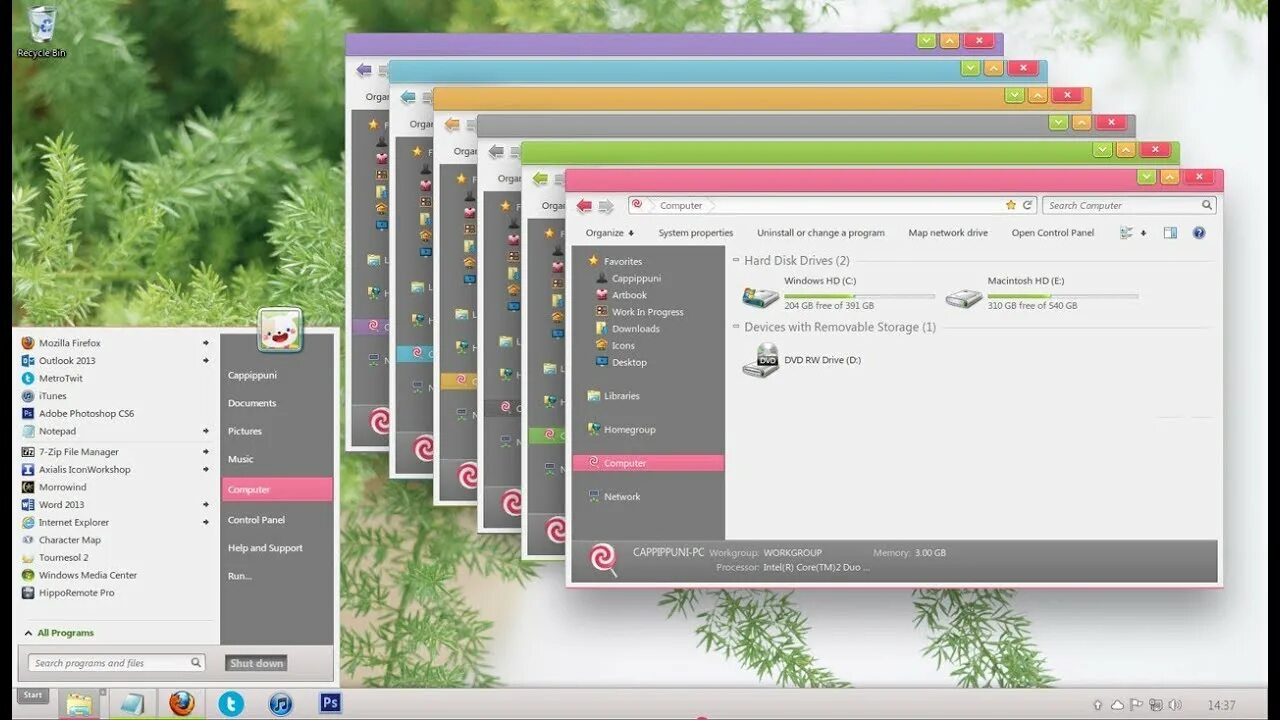This screenshot has height=720, width=1280.
Task: Open the Recycle Bin desktop icon
Action: tap(42, 31)
